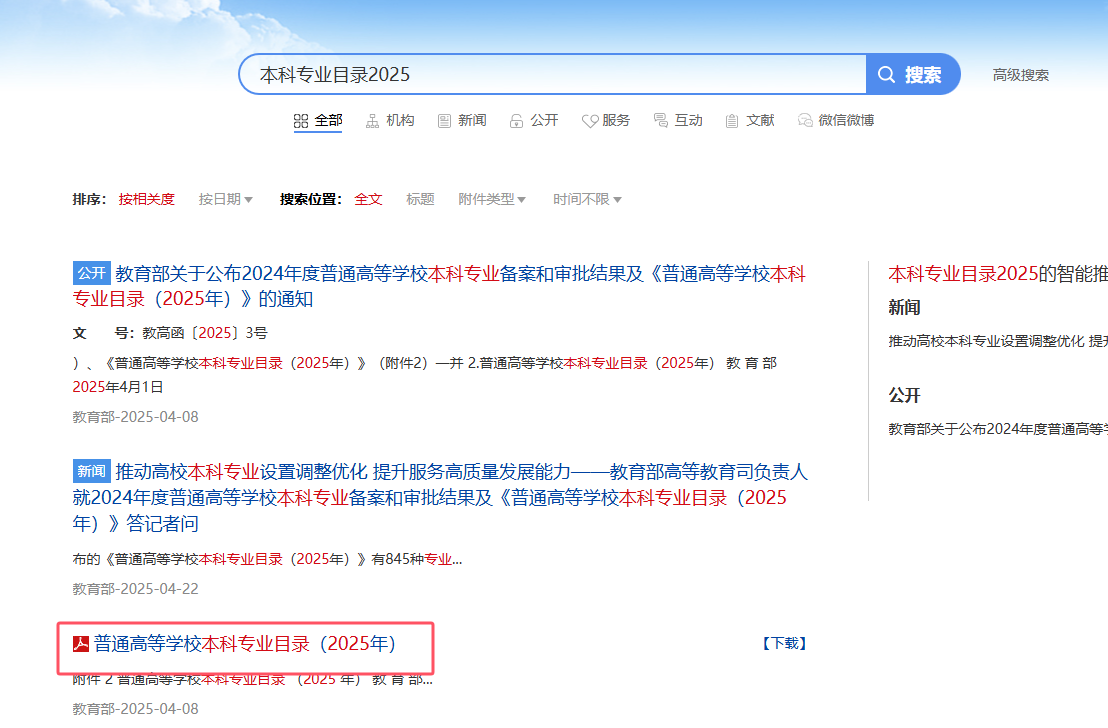Click the 全部 grid icon
This screenshot has height=728, width=1108.
pos(301,121)
